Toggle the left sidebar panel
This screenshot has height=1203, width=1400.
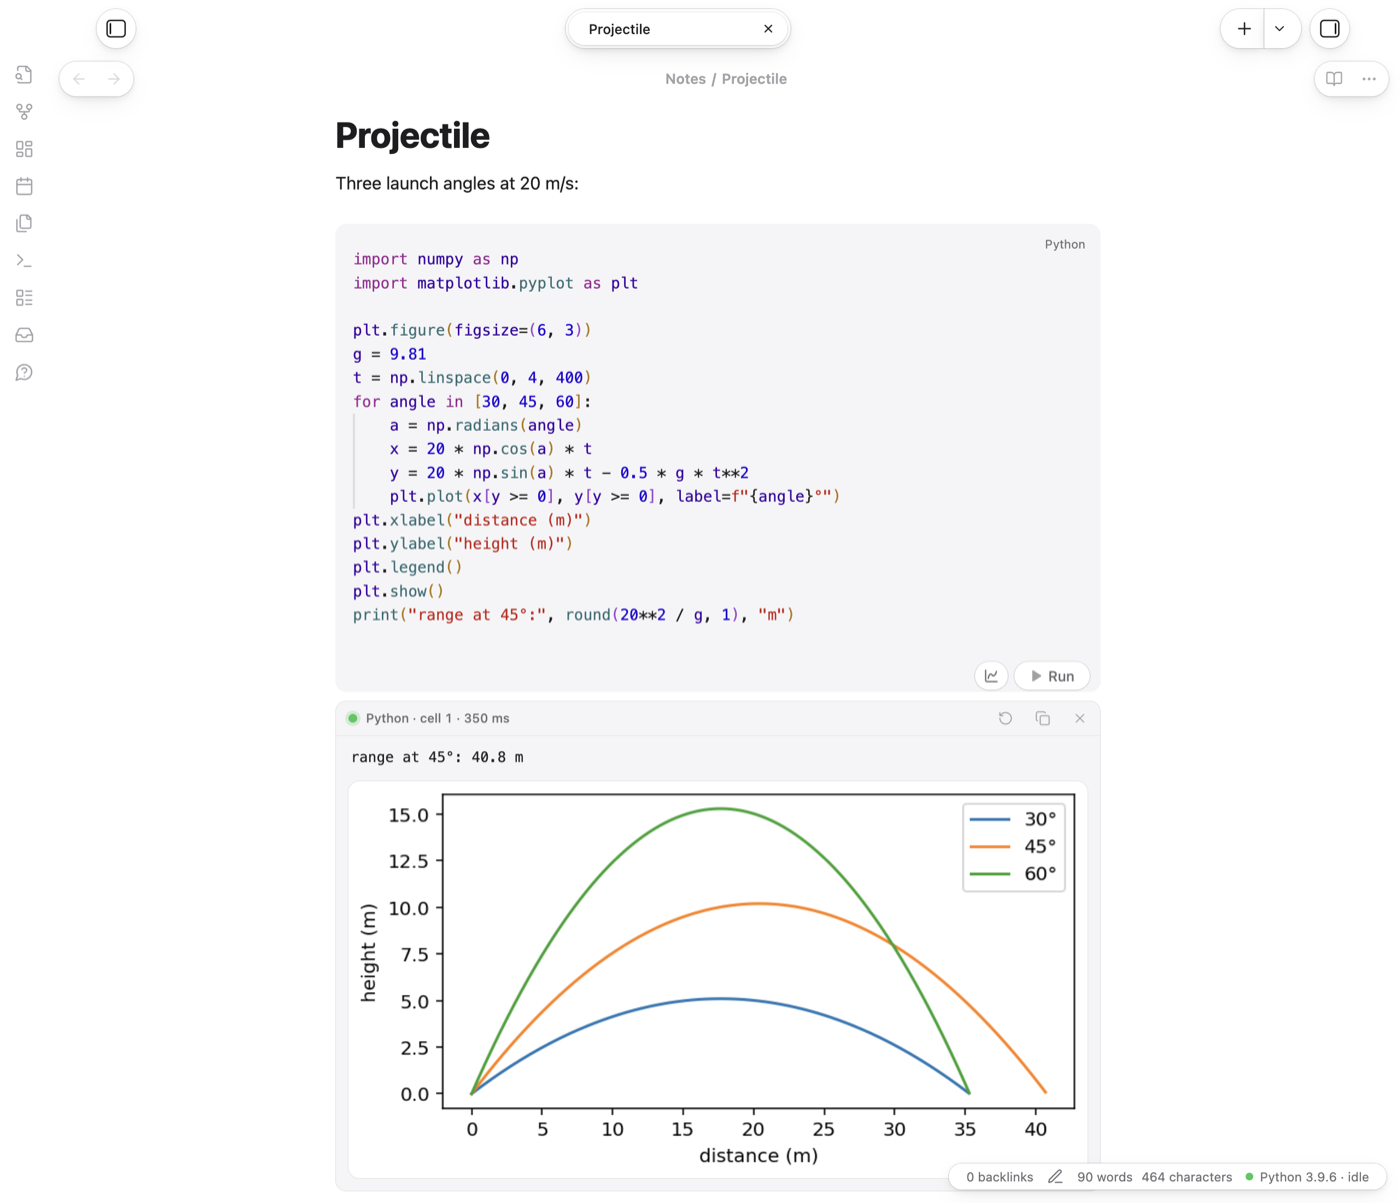(x=116, y=29)
